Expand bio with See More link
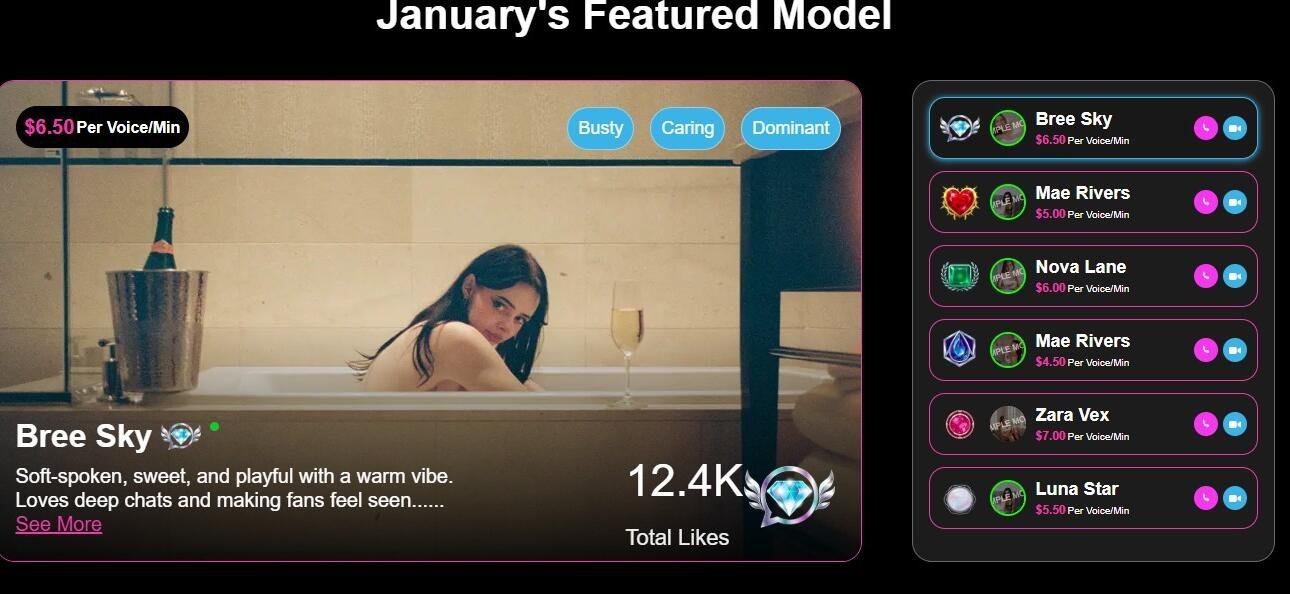 59,524
